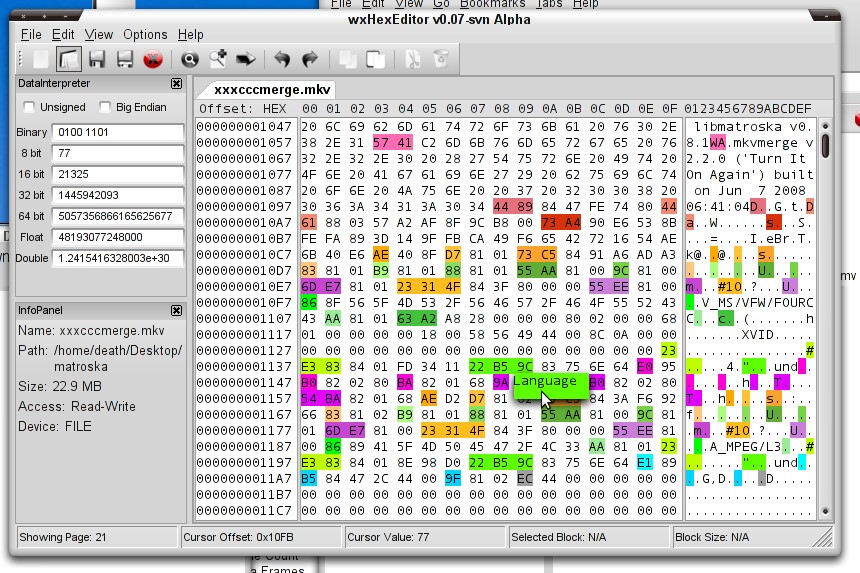Open the View menu
This screenshot has width=860, height=573.
(99, 34)
